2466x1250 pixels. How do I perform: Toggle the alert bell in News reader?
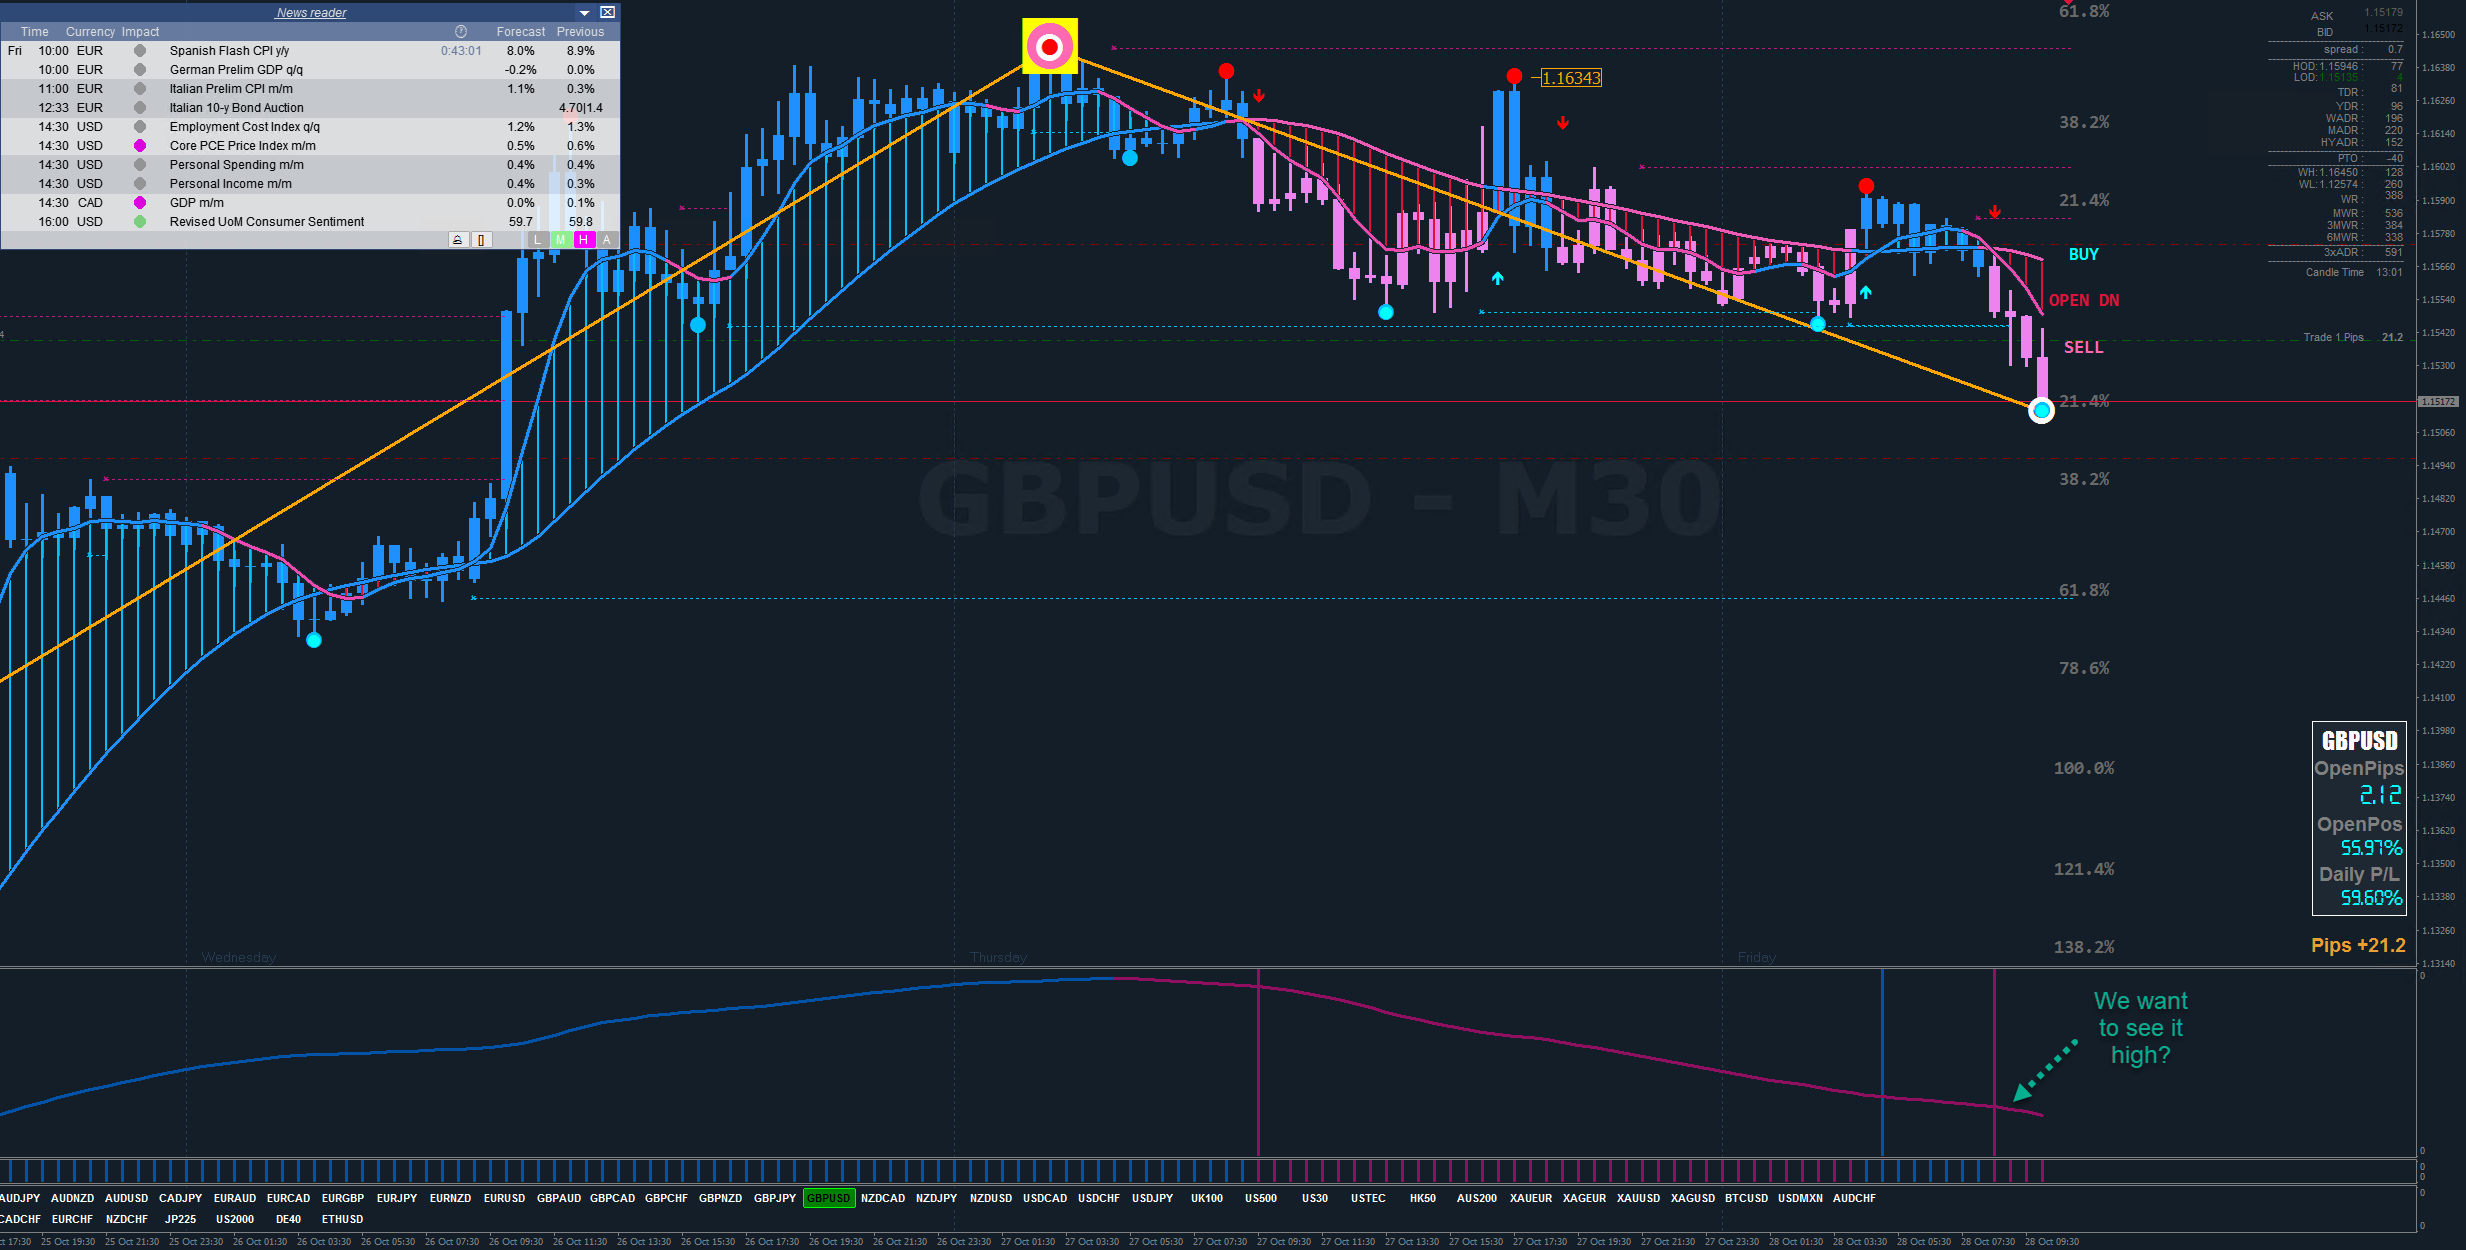click(457, 239)
